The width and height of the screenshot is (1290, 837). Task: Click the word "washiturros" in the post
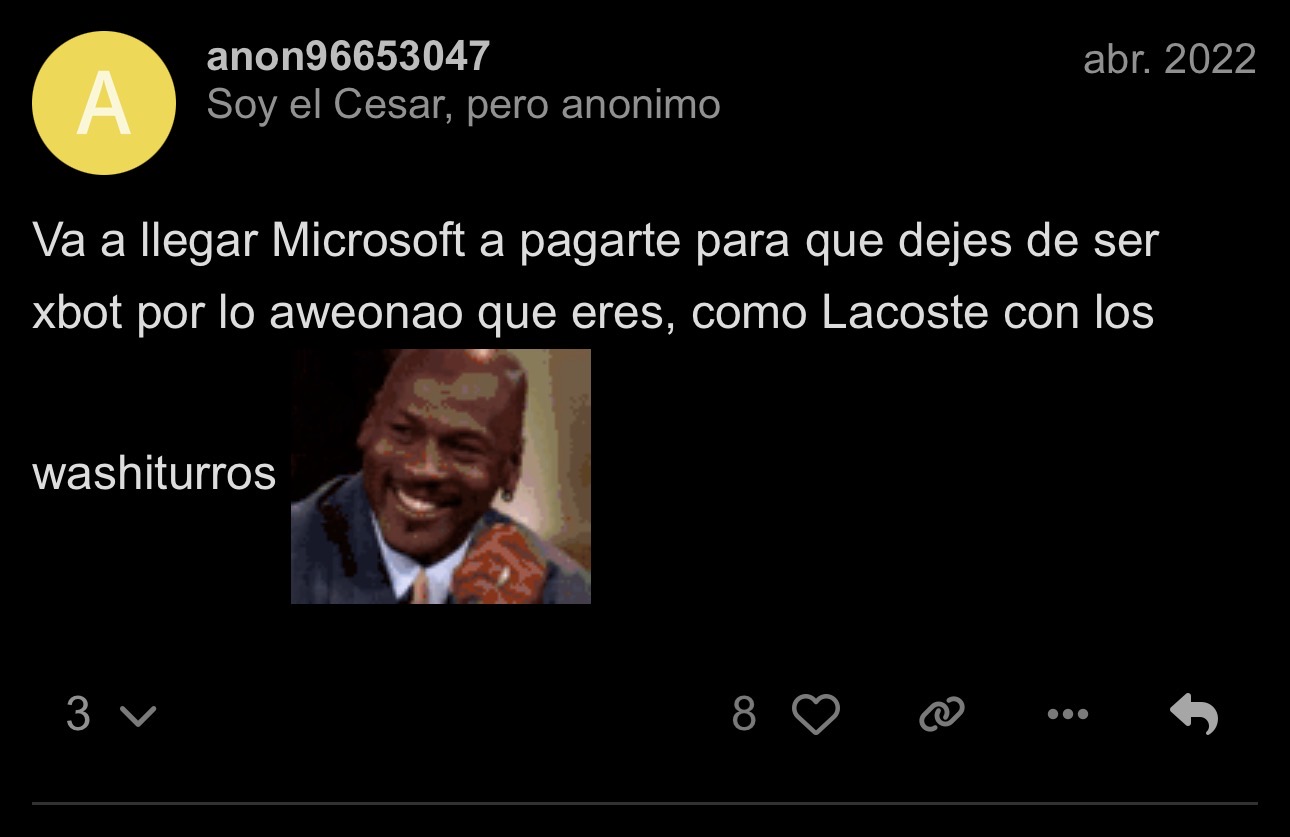(154, 473)
